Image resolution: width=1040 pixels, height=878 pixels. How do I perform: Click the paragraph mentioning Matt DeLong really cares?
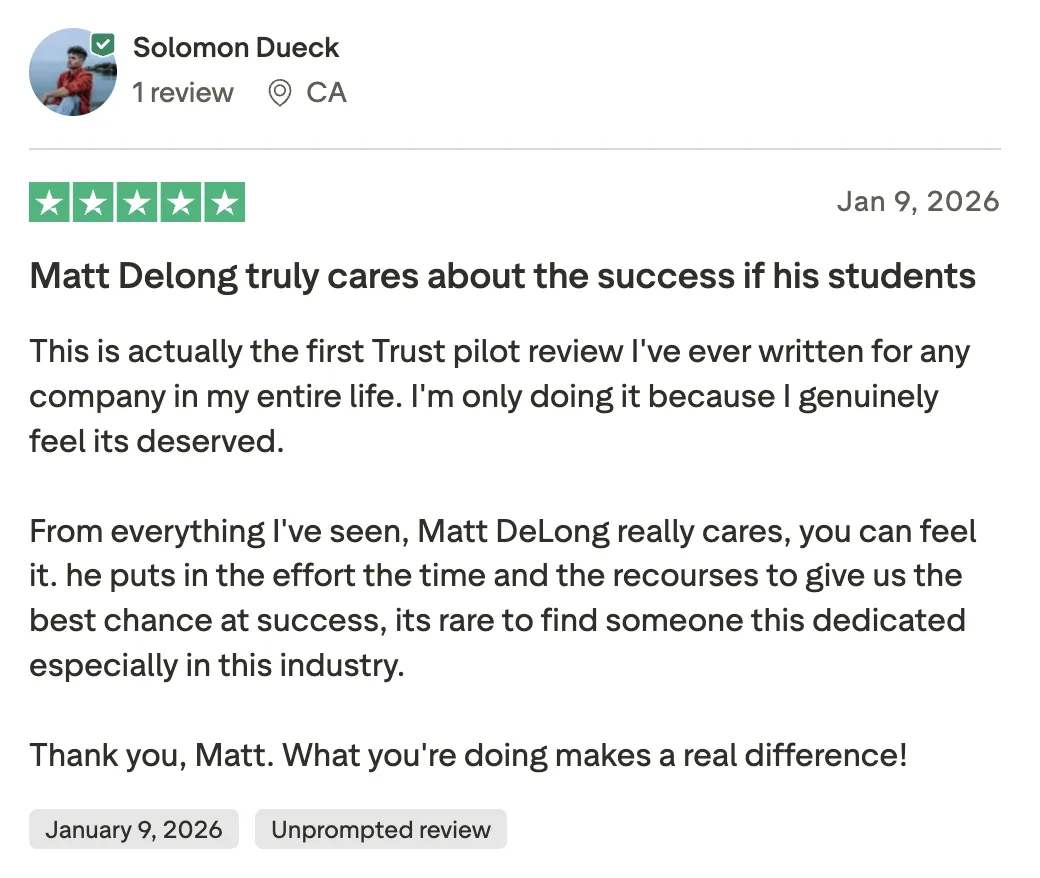[503, 598]
